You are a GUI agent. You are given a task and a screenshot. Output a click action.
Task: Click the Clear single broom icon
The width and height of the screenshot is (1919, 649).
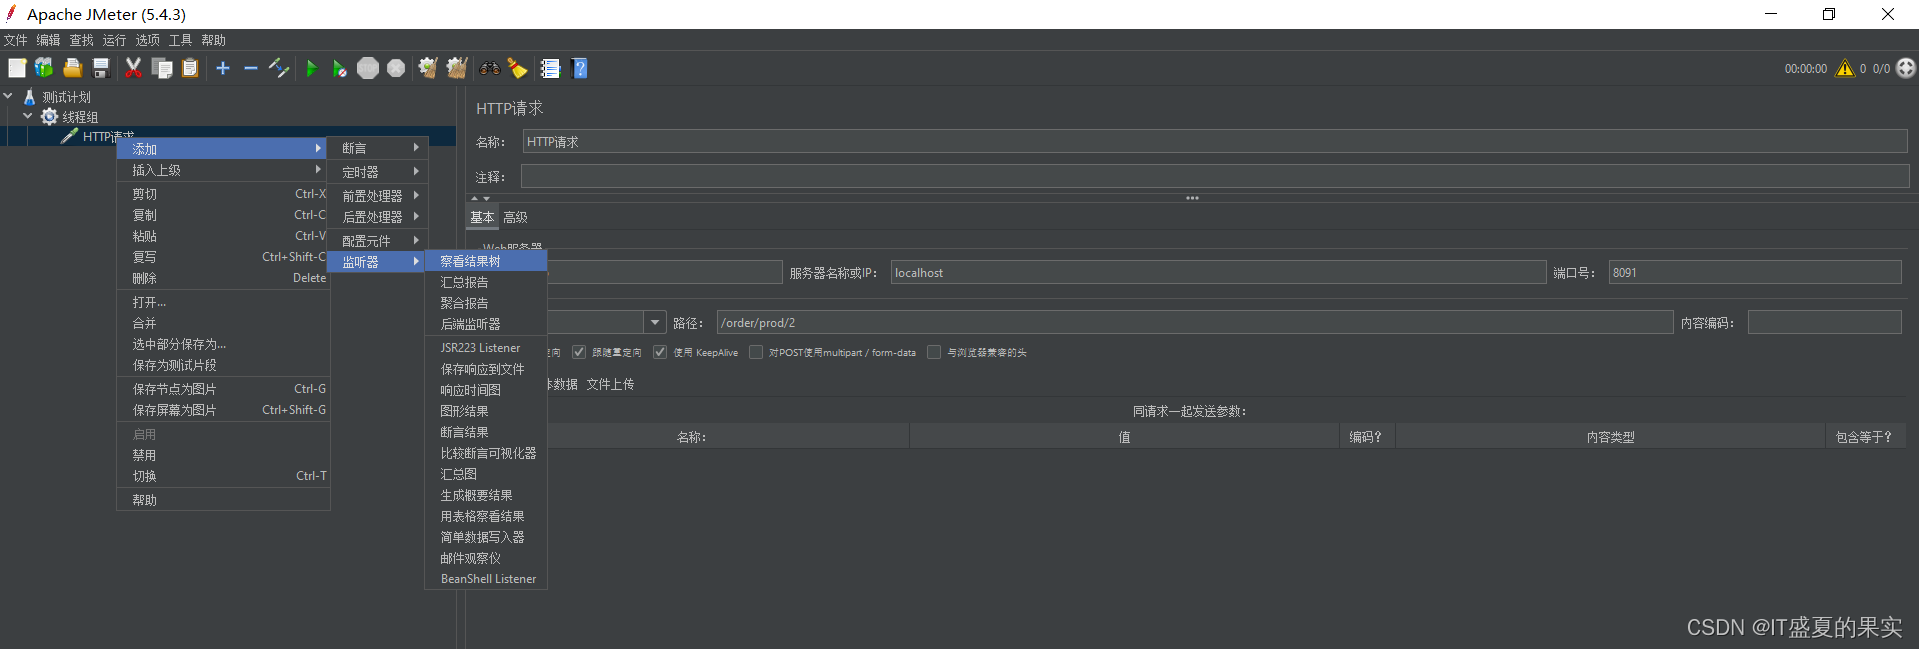[x=428, y=68]
